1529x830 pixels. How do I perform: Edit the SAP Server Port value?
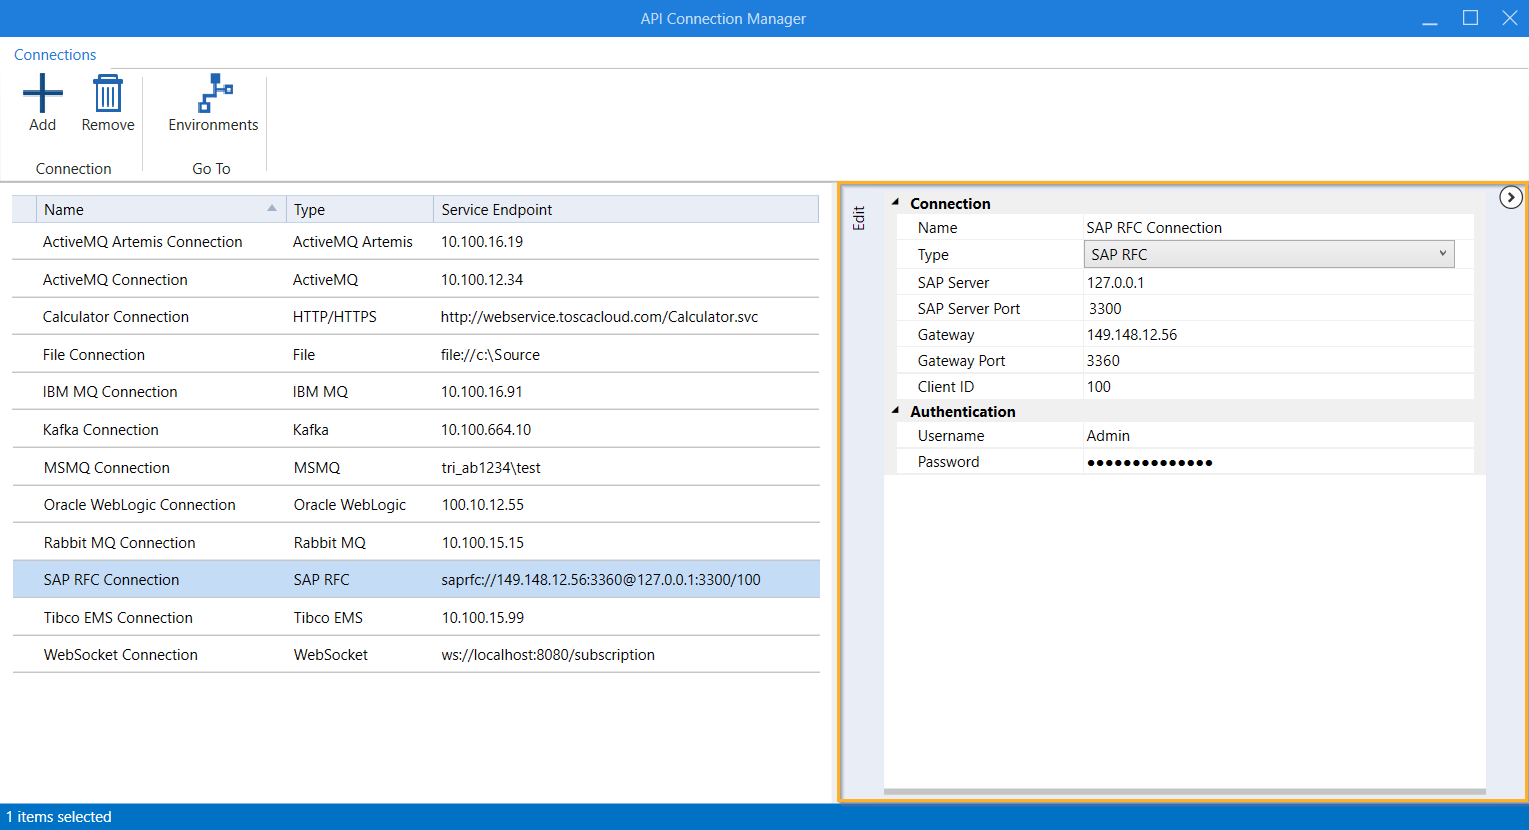coord(1277,309)
